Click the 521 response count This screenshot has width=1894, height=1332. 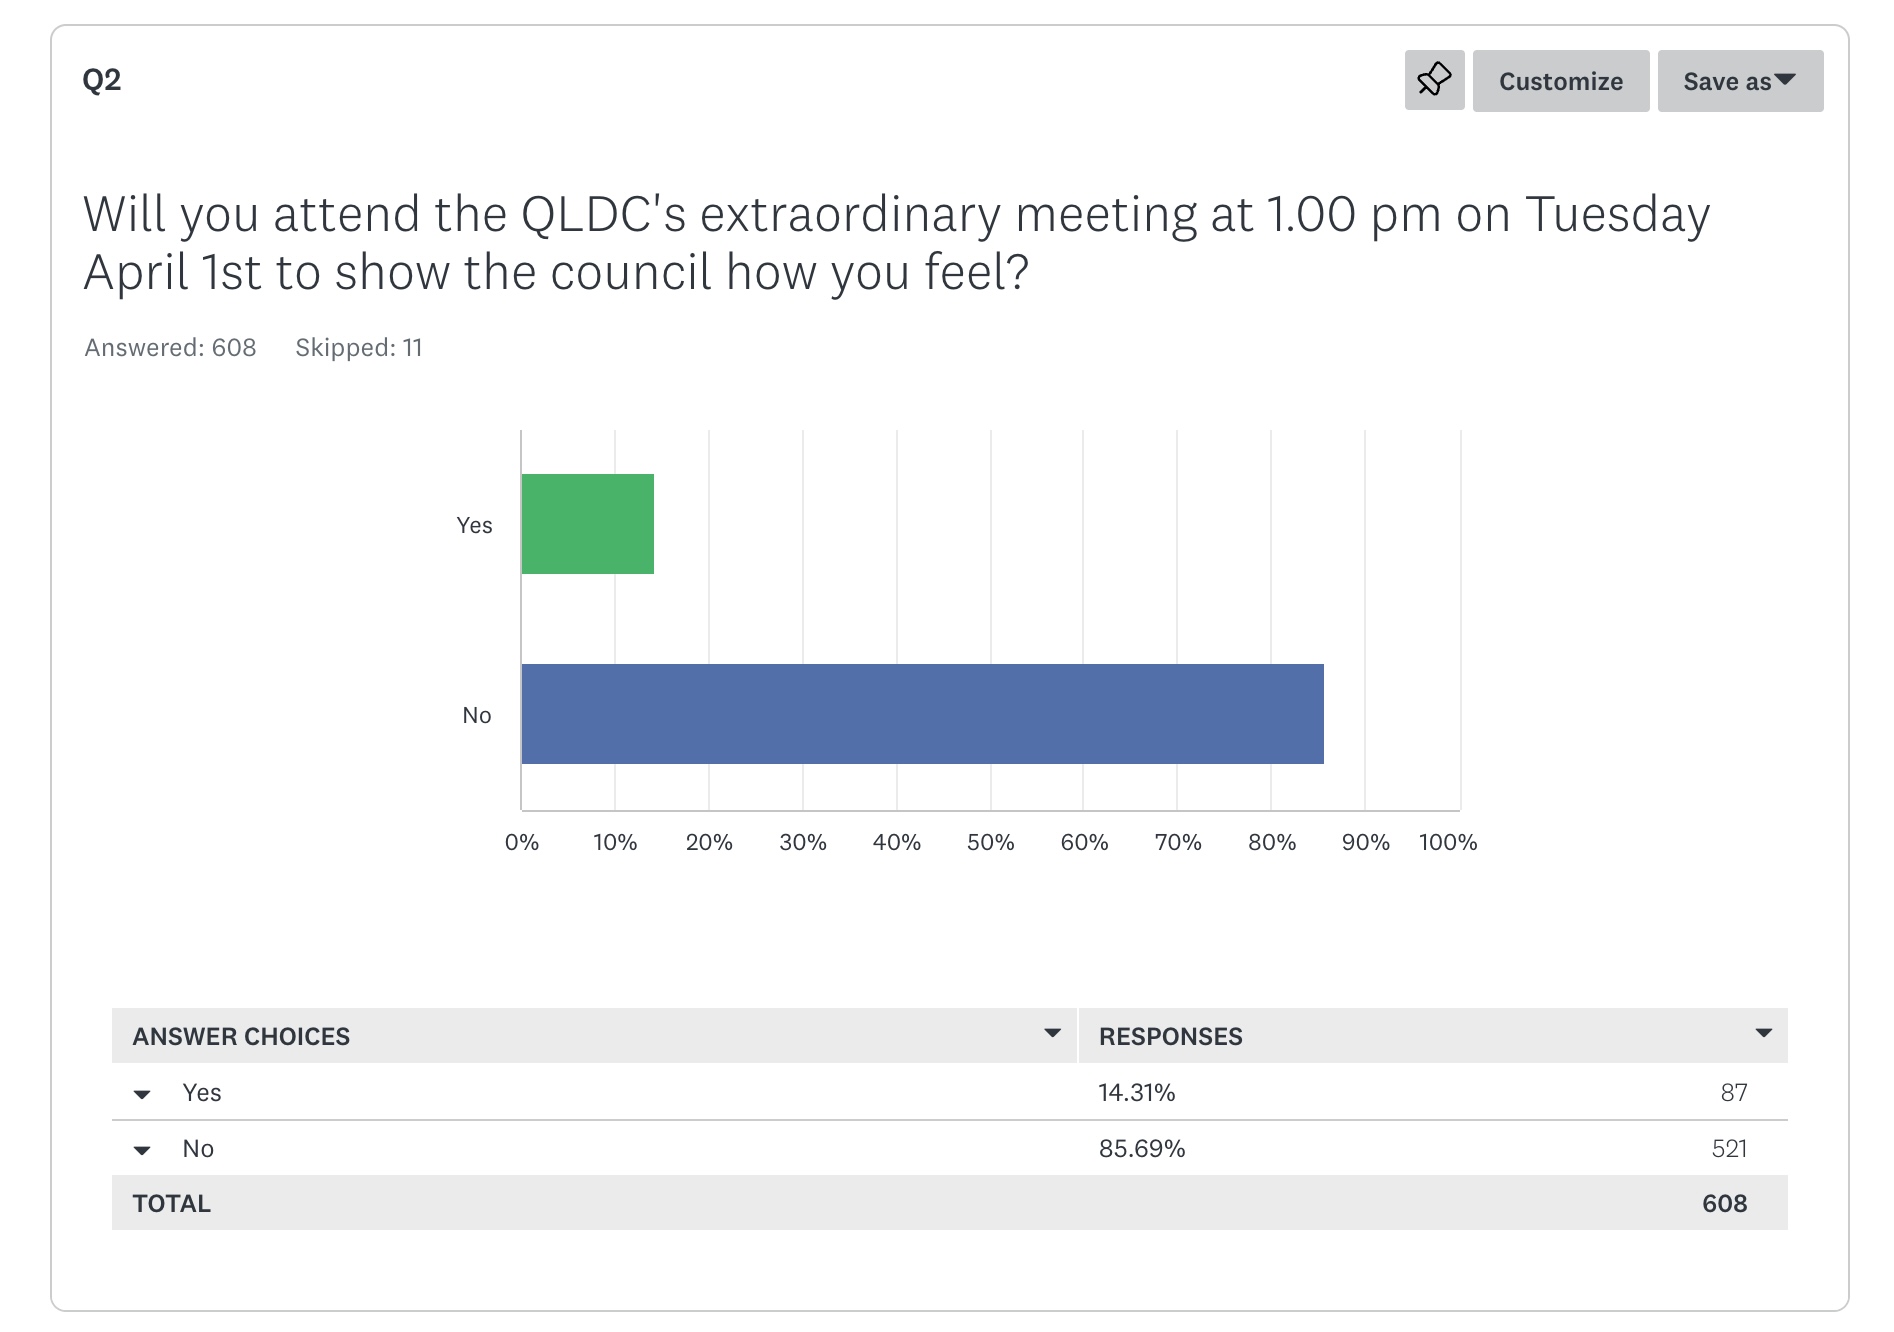click(x=1729, y=1149)
